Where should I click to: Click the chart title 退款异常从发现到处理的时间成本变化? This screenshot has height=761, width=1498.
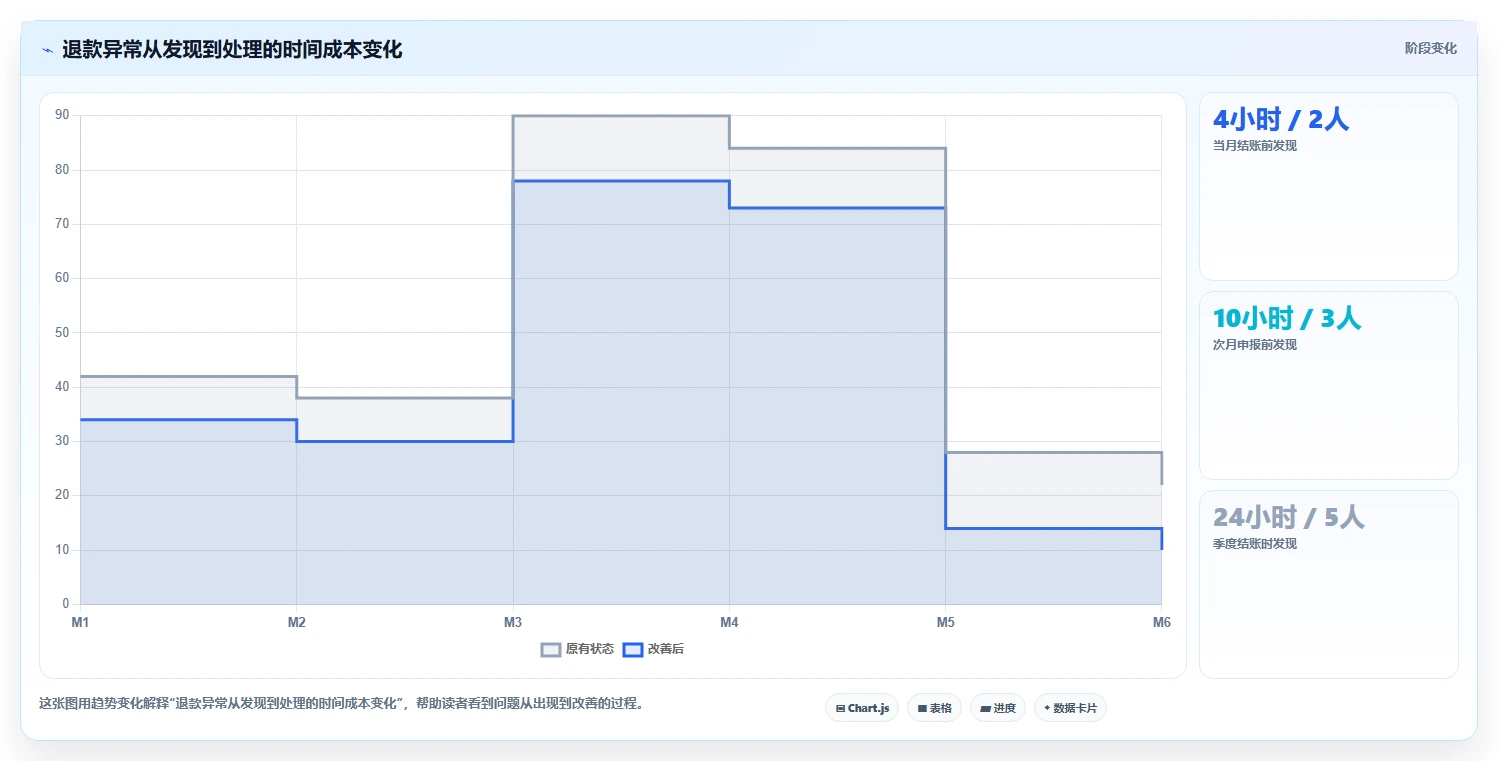(x=232, y=50)
